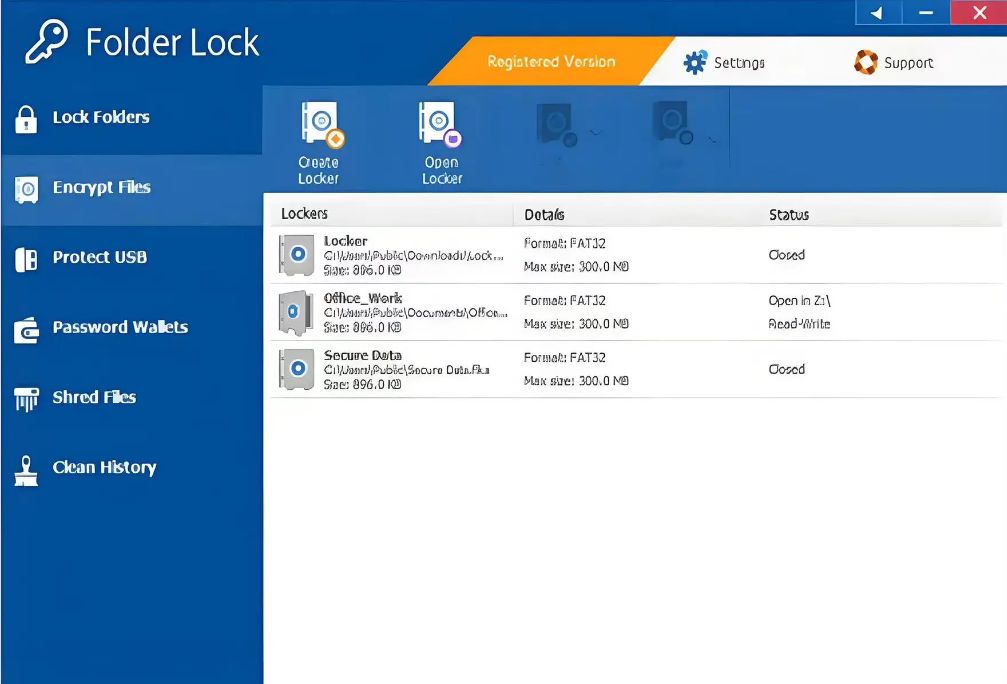Image resolution: width=1007 pixels, height=684 pixels.
Task: Select the Office_Work locker name
Action: [363, 298]
